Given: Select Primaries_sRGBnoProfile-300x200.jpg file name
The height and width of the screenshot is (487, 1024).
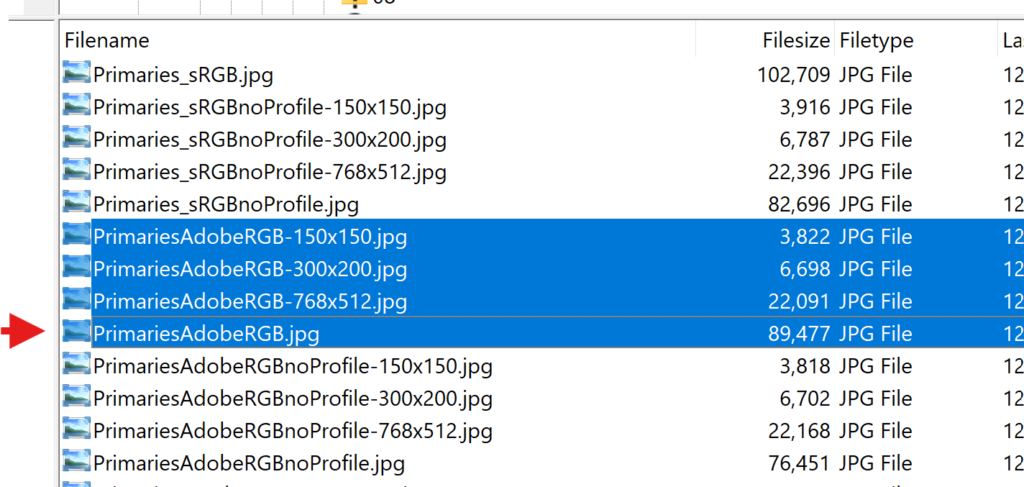Looking at the screenshot, I should (270, 140).
